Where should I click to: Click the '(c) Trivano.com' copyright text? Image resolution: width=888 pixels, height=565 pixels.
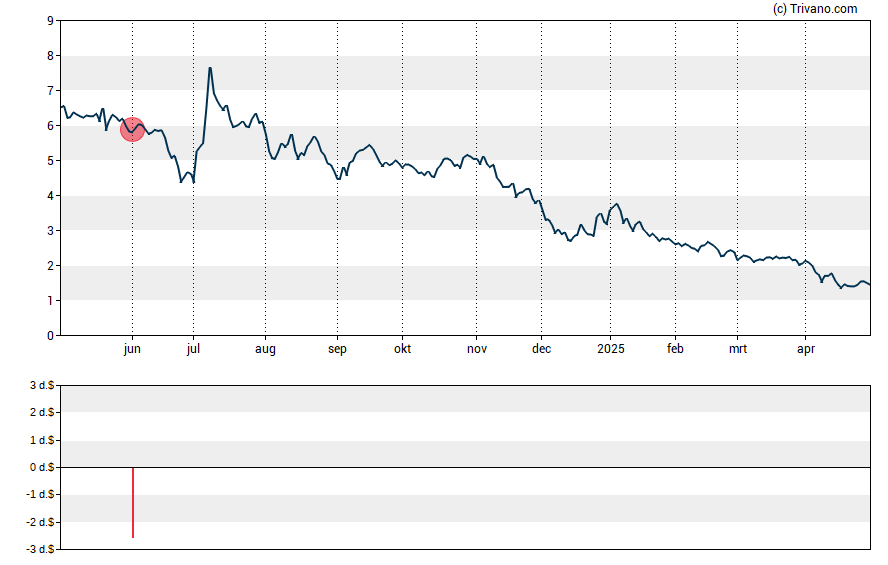click(x=815, y=8)
